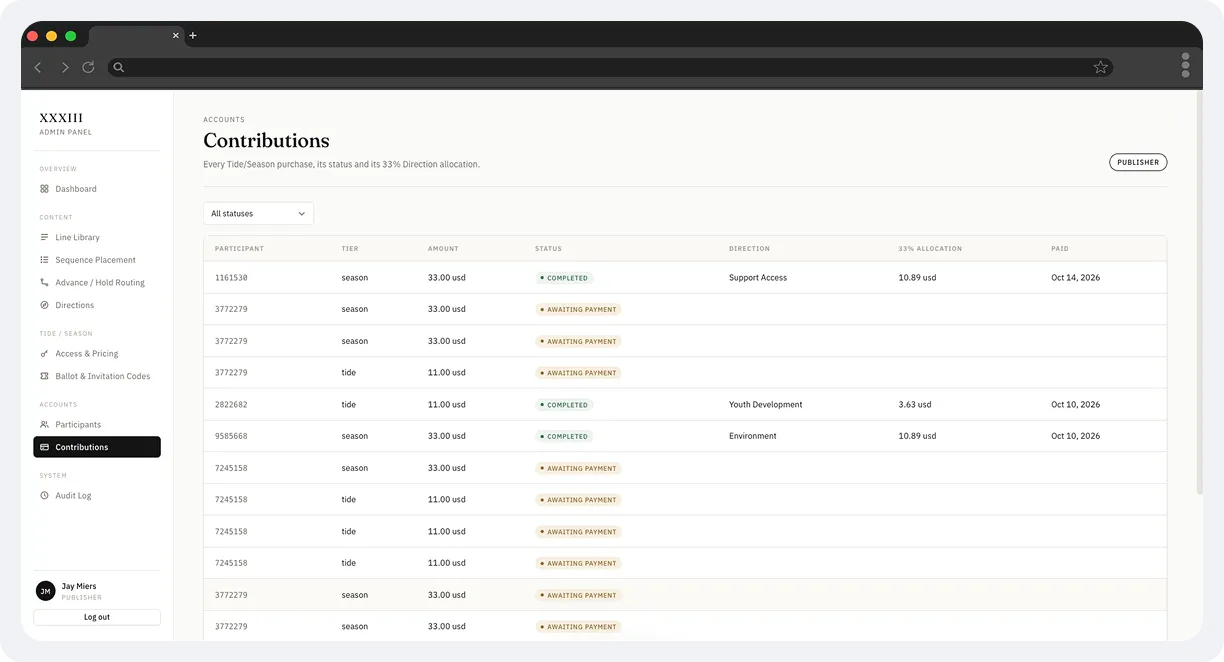This screenshot has height=662, width=1224.
Task: Bookmark the page with the star icon
Action: pos(1101,67)
